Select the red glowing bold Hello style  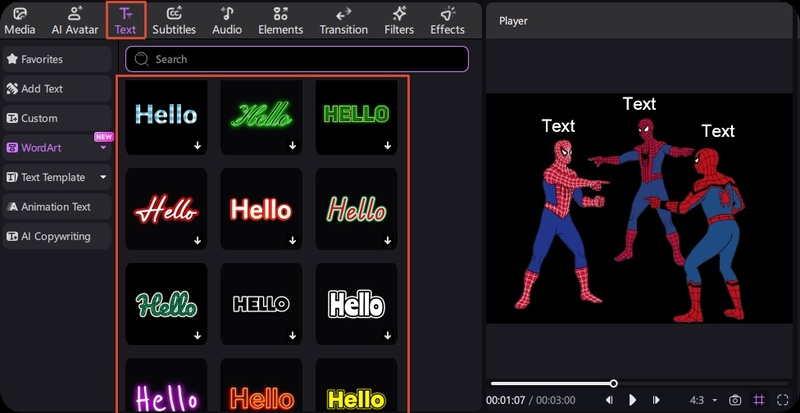point(261,209)
